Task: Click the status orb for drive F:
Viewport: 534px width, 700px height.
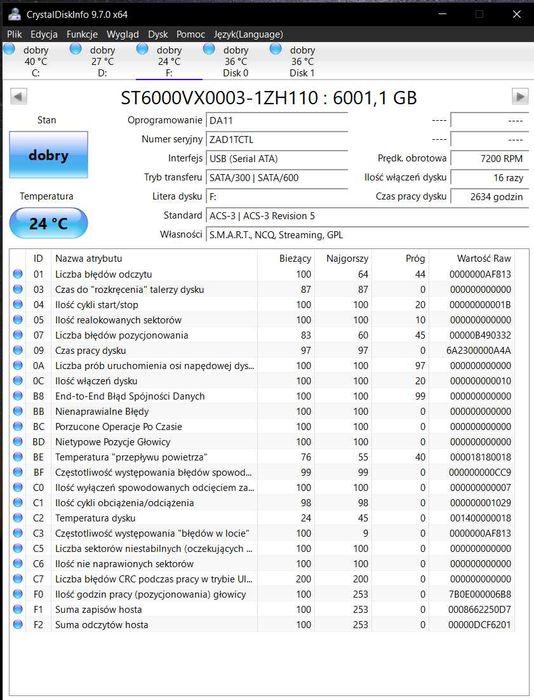Action: tap(142, 49)
